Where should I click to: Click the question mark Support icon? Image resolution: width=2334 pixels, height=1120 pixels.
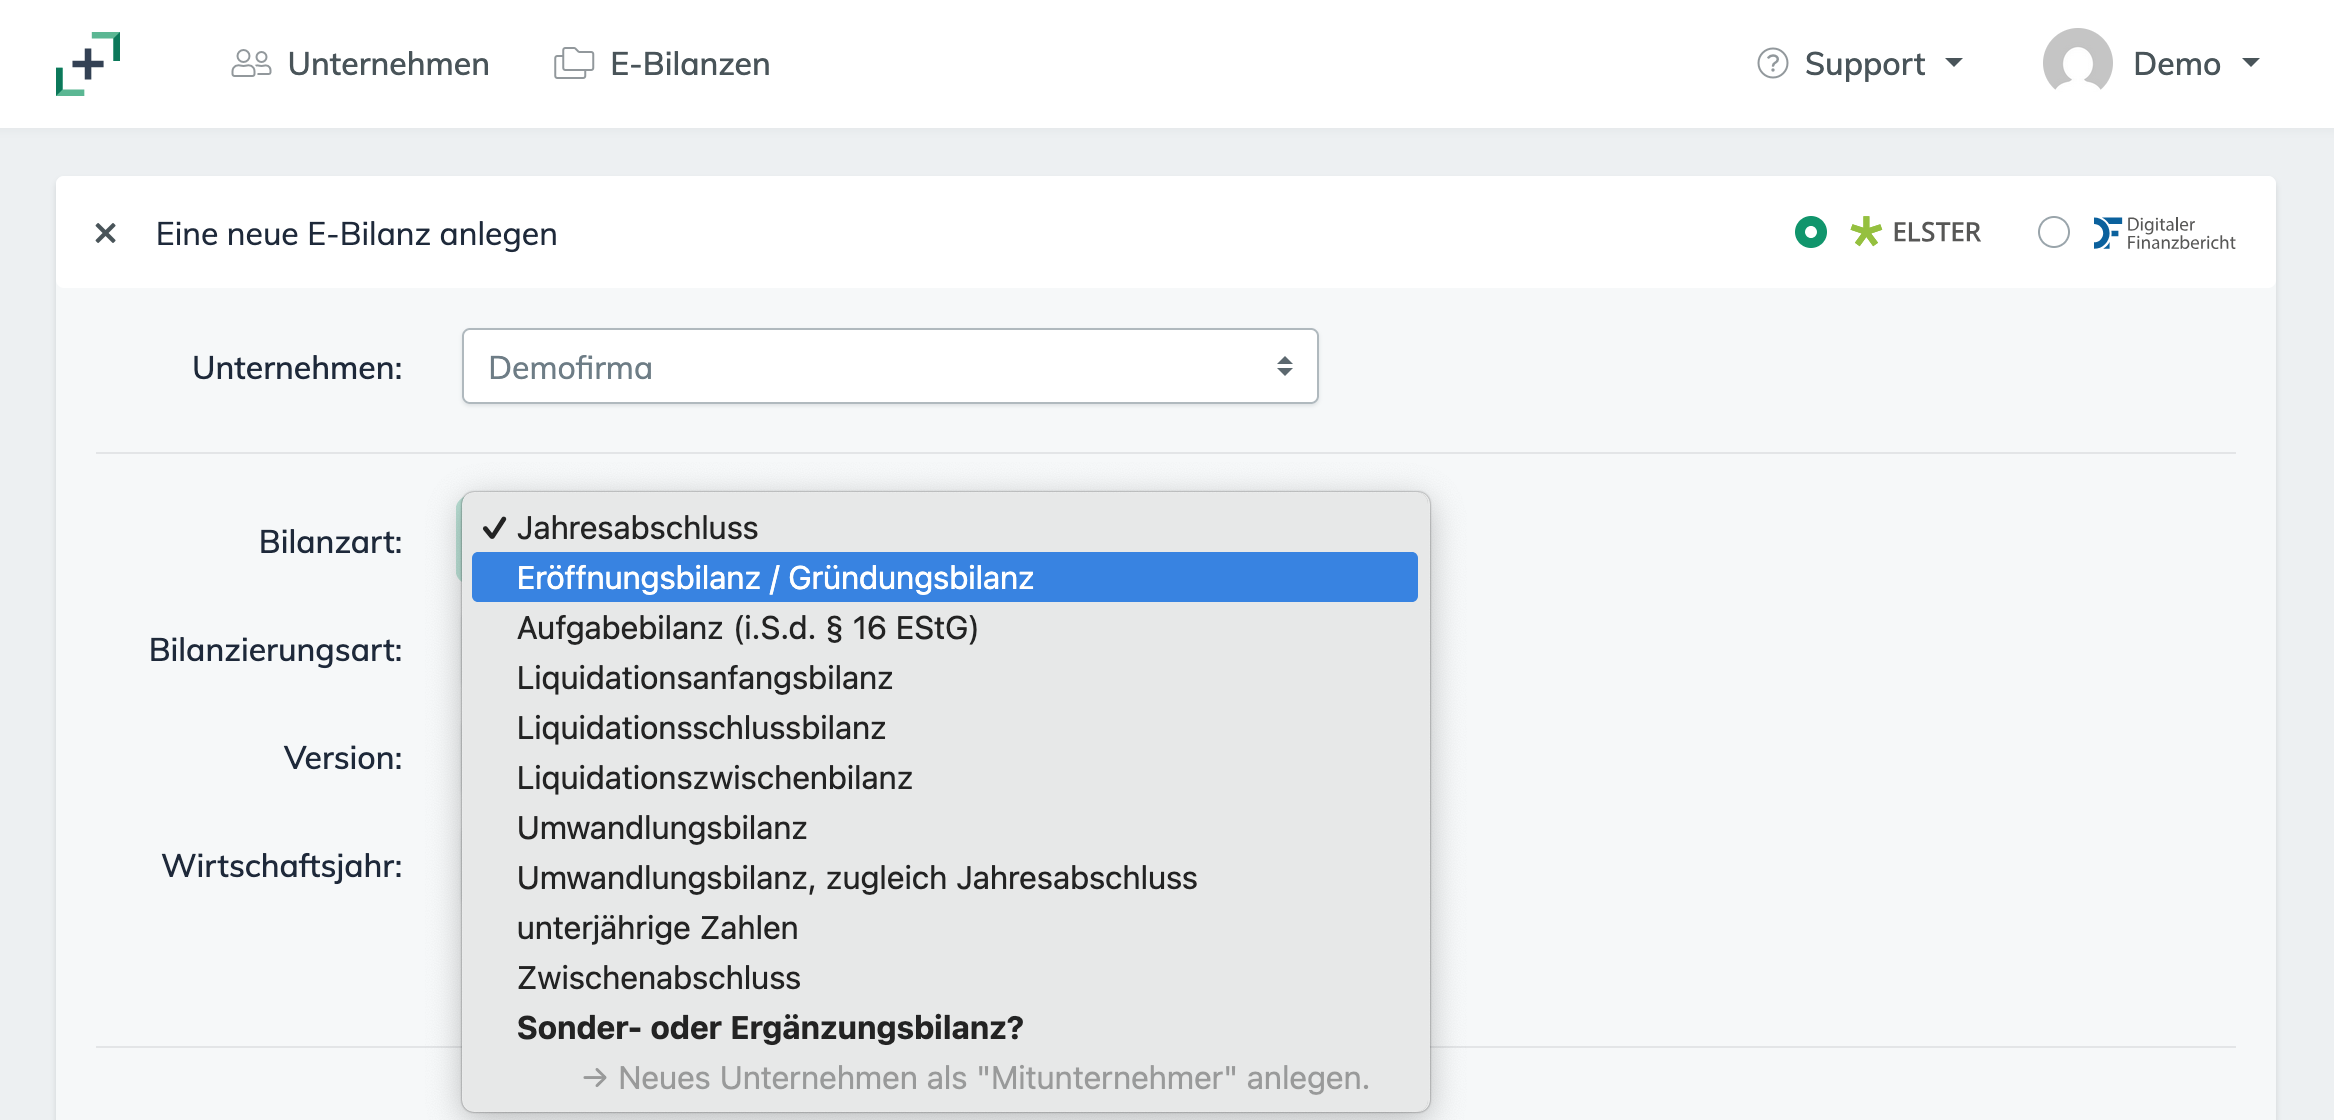click(x=1771, y=63)
